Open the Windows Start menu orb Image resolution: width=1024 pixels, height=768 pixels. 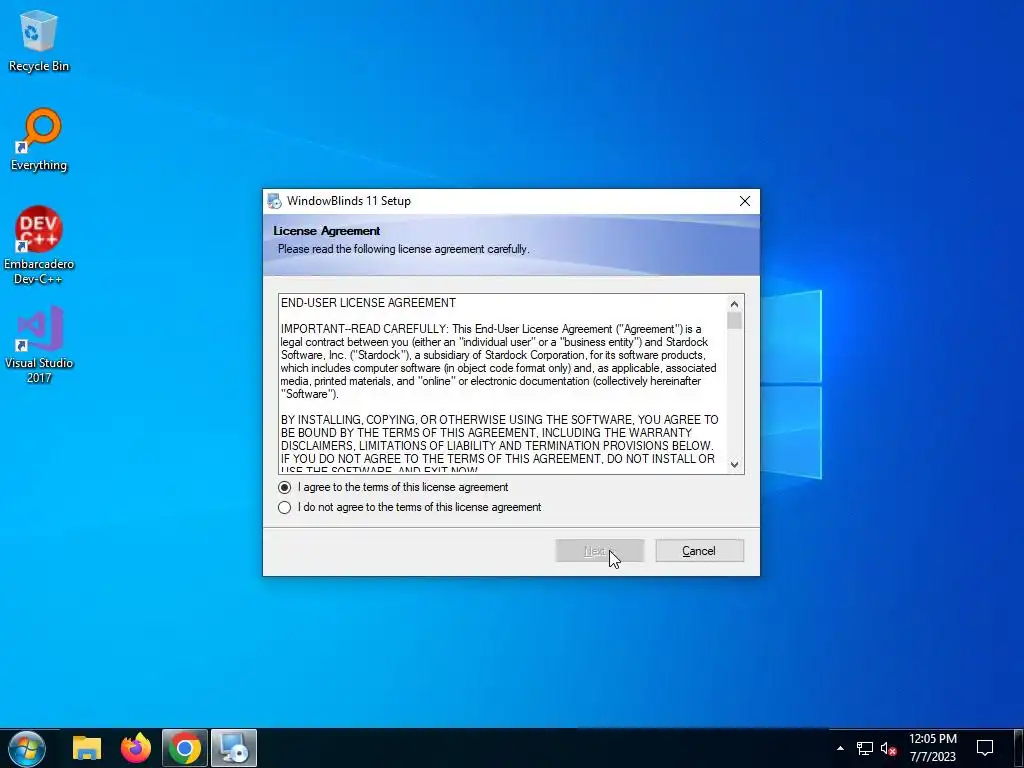(x=27, y=748)
